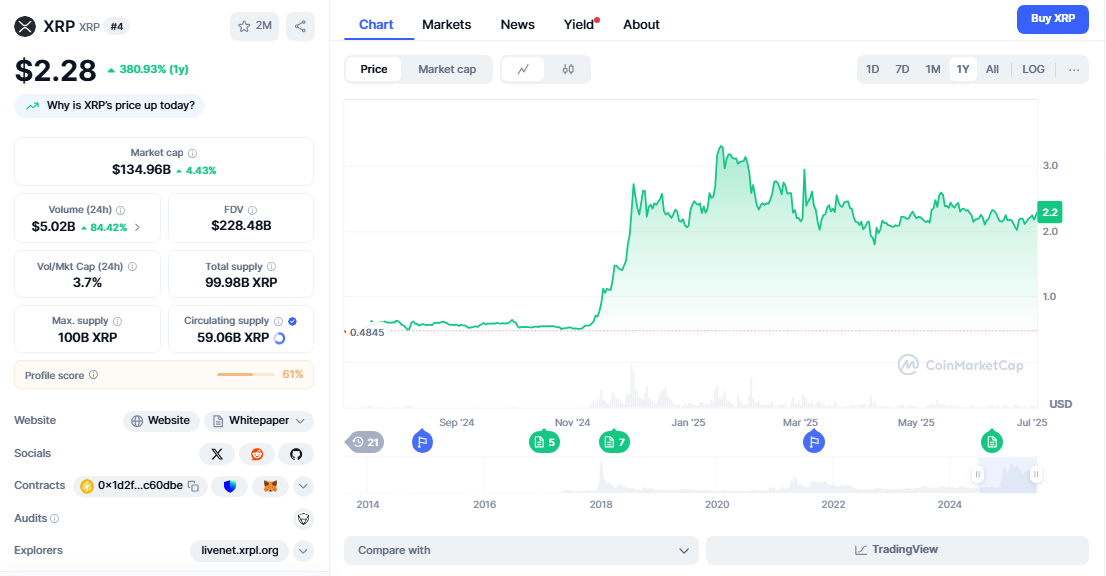The height and width of the screenshot is (576, 1106).
Task: Open the Website link button
Action: point(161,421)
